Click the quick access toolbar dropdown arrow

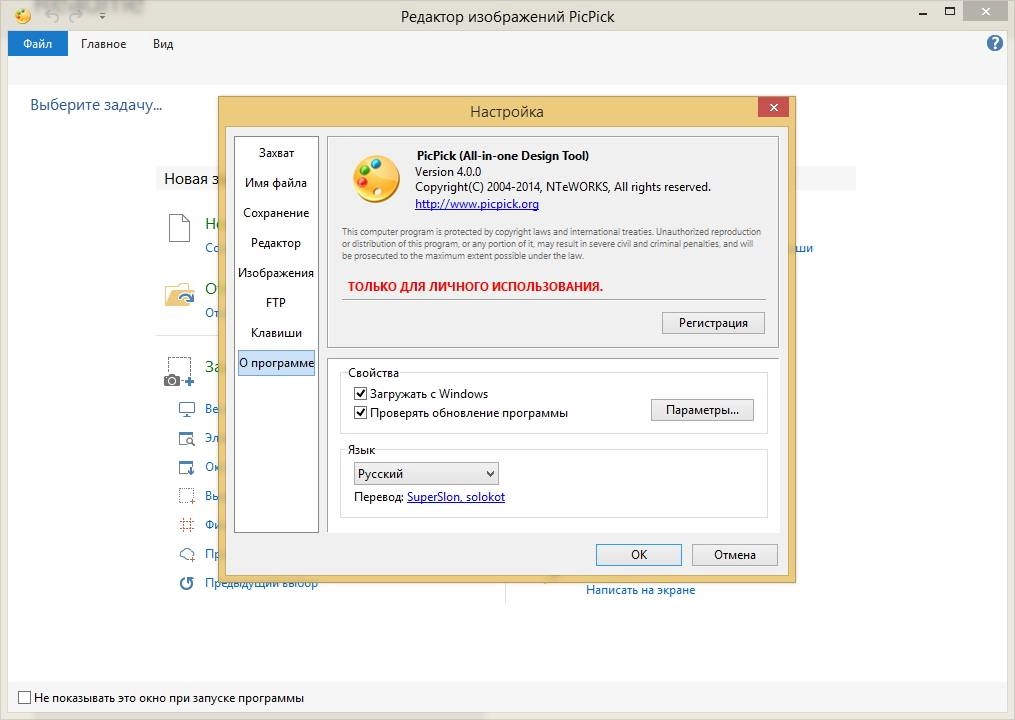coord(102,16)
